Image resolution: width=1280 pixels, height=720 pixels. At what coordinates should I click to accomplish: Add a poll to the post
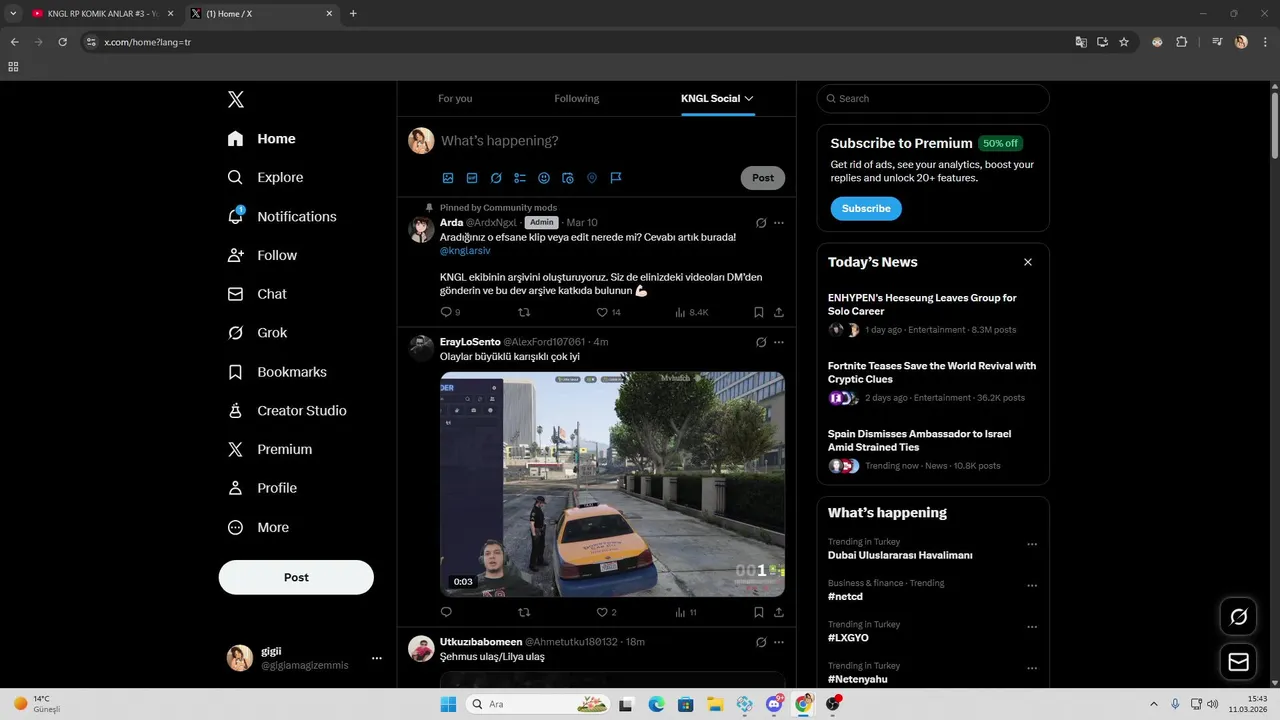click(x=520, y=178)
